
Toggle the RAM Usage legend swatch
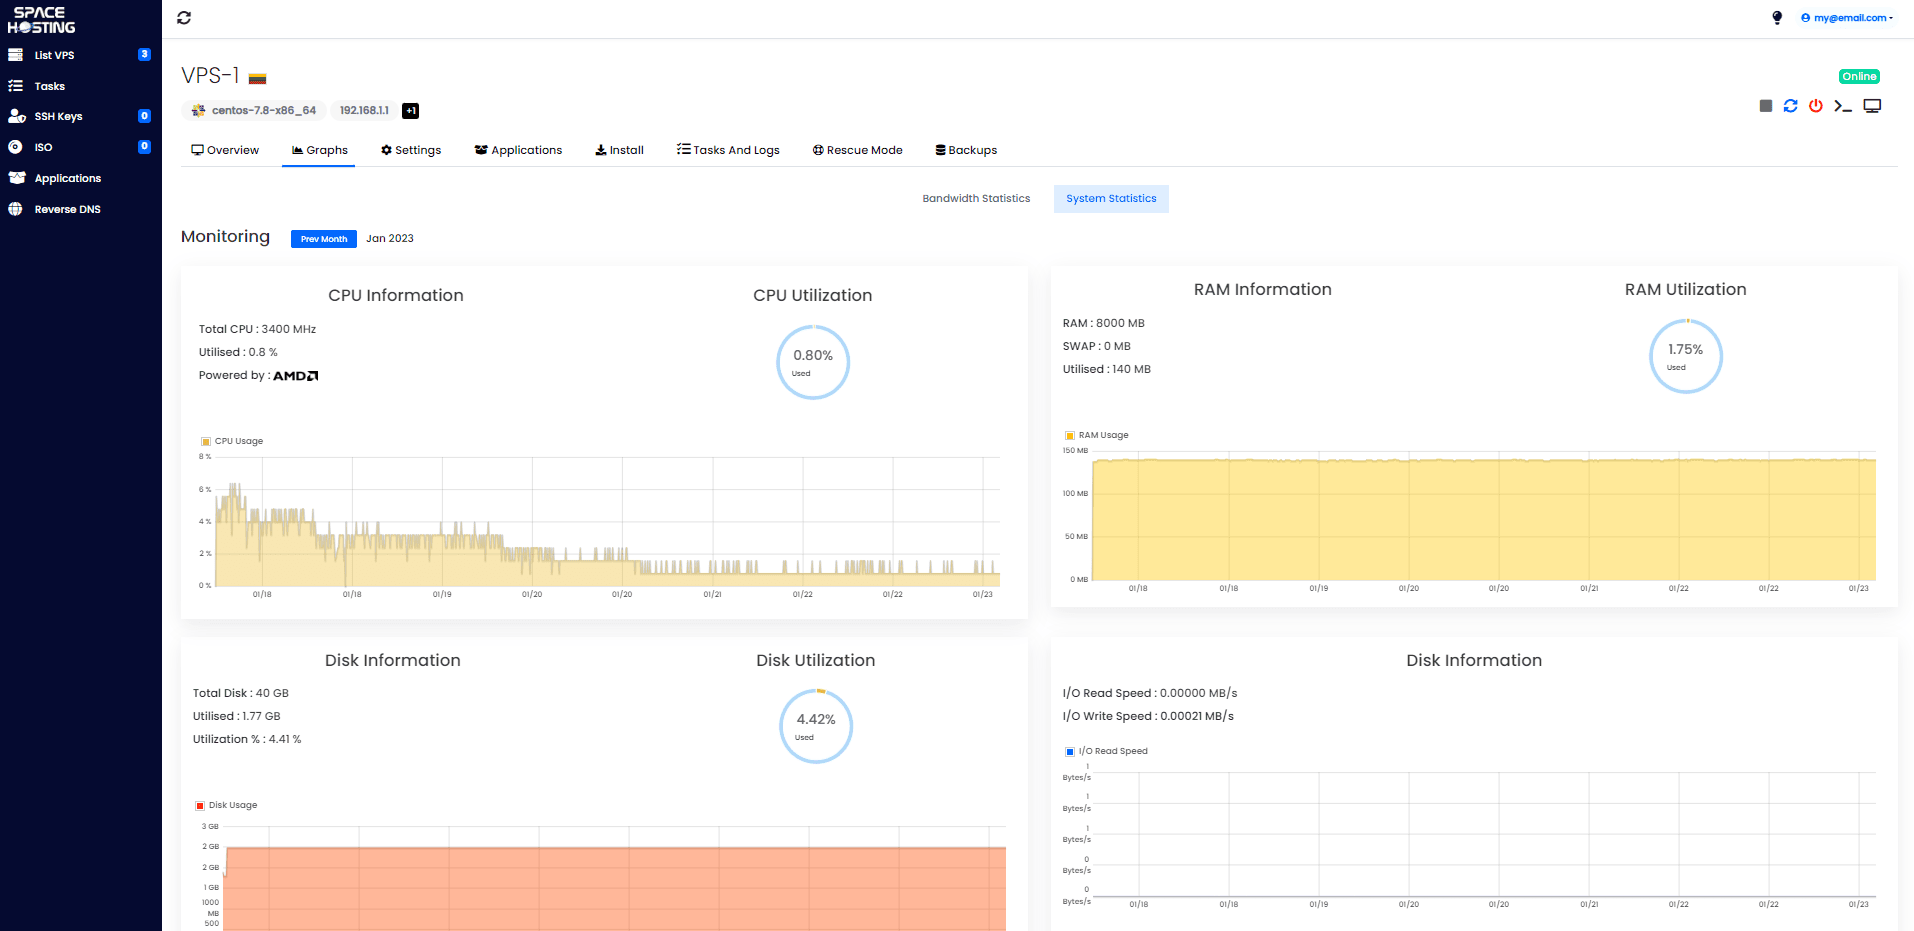pyautogui.click(x=1070, y=435)
